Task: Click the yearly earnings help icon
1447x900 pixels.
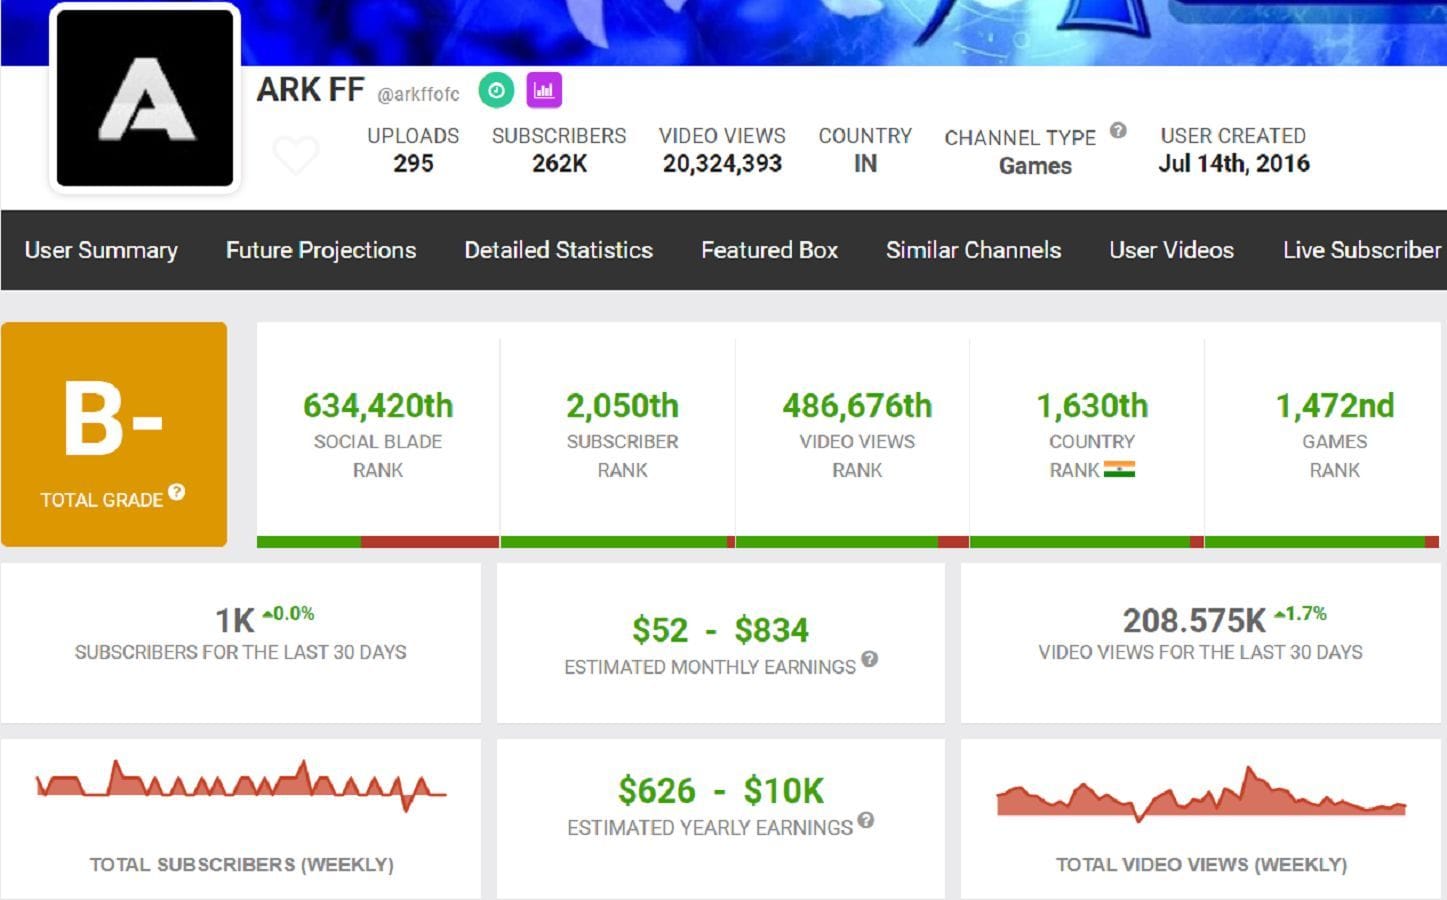Action: click(x=865, y=822)
